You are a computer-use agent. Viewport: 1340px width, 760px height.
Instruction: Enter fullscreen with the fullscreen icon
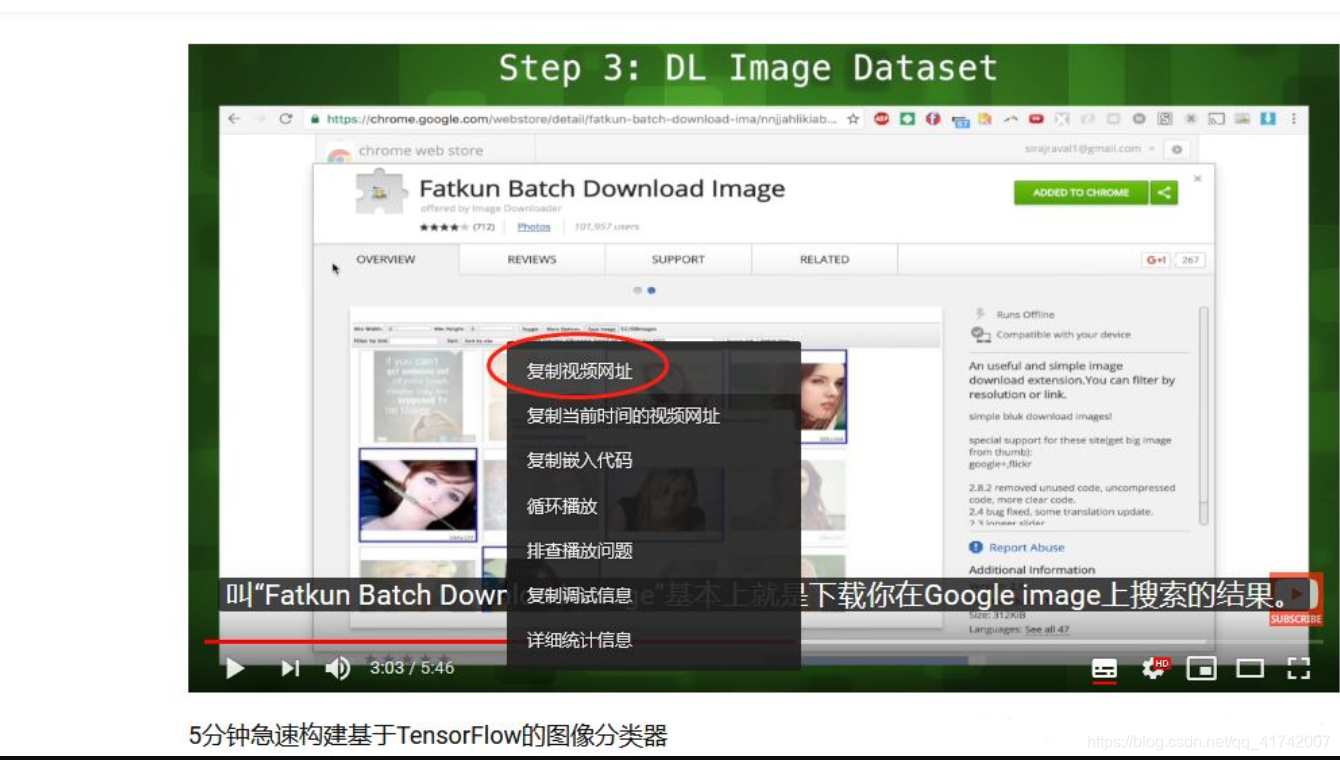point(1298,668)
